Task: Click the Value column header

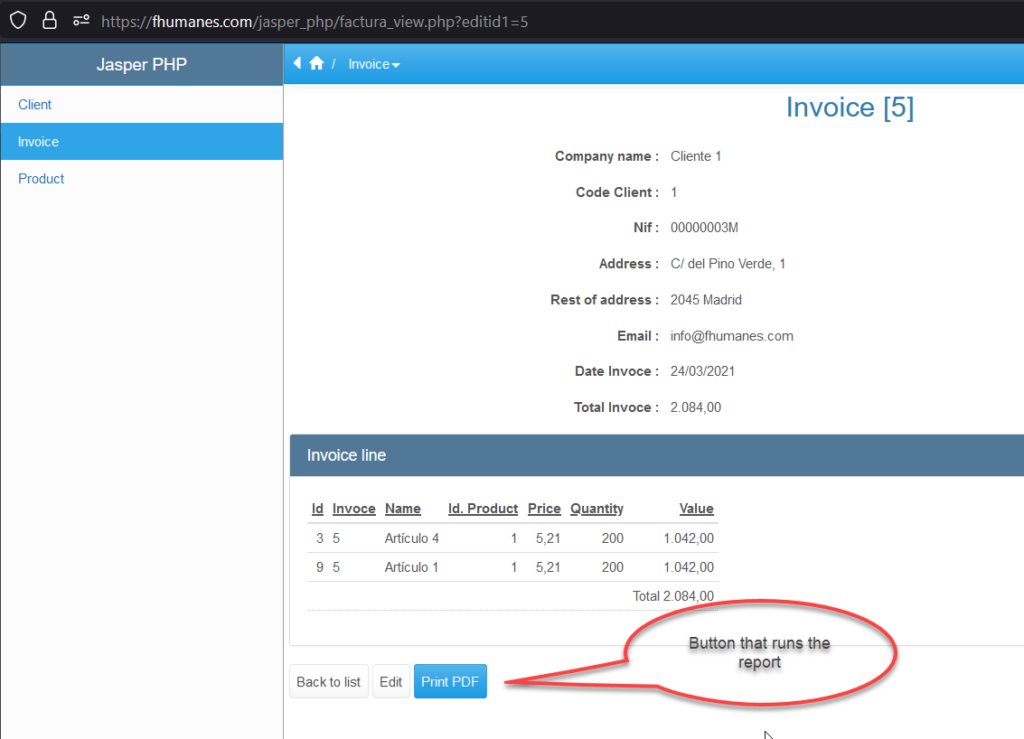Action: pyautogui.click(x=696, y=509)
